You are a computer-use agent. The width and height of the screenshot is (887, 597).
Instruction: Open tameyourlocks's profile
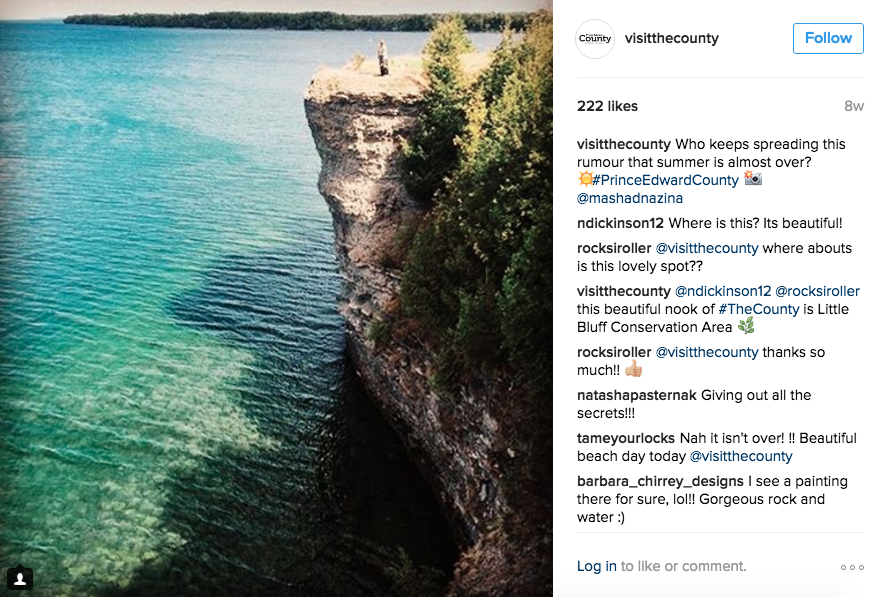(626, 438)
